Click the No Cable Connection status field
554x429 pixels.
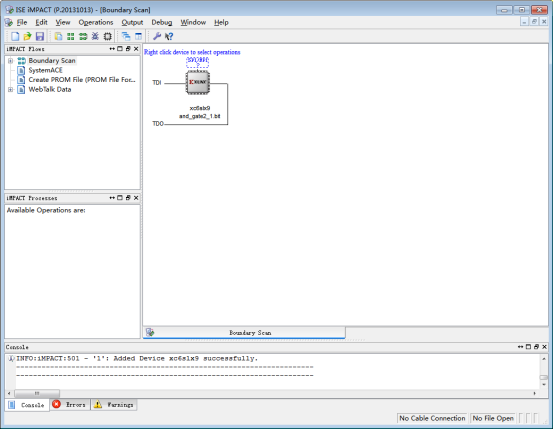click(x=432, y=418)
